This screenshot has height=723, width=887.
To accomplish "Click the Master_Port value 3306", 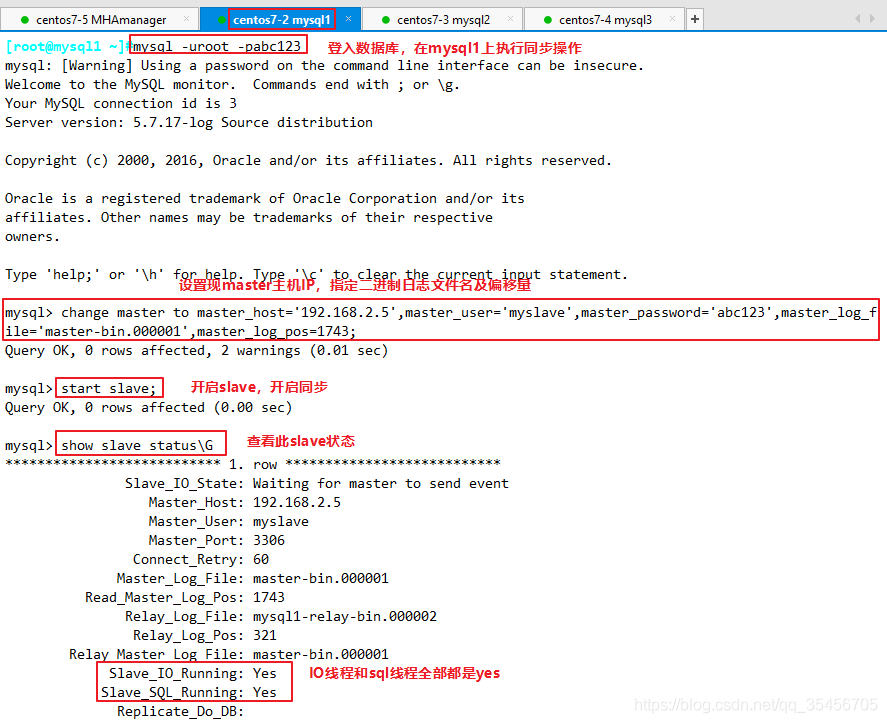I will tap(269, 540).
